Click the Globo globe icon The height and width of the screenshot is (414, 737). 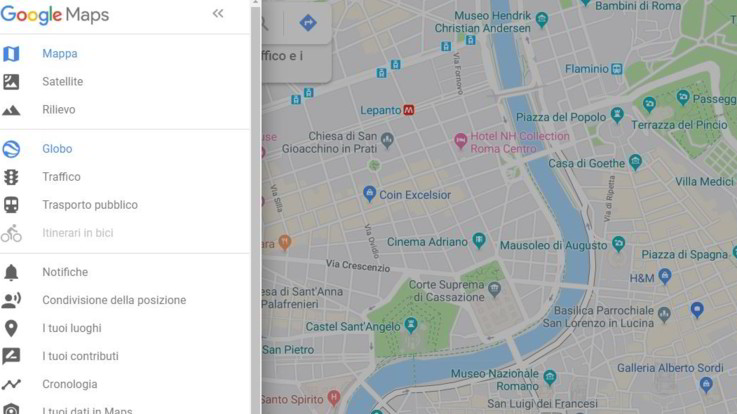pyautogui.click(x=11, y=149)
